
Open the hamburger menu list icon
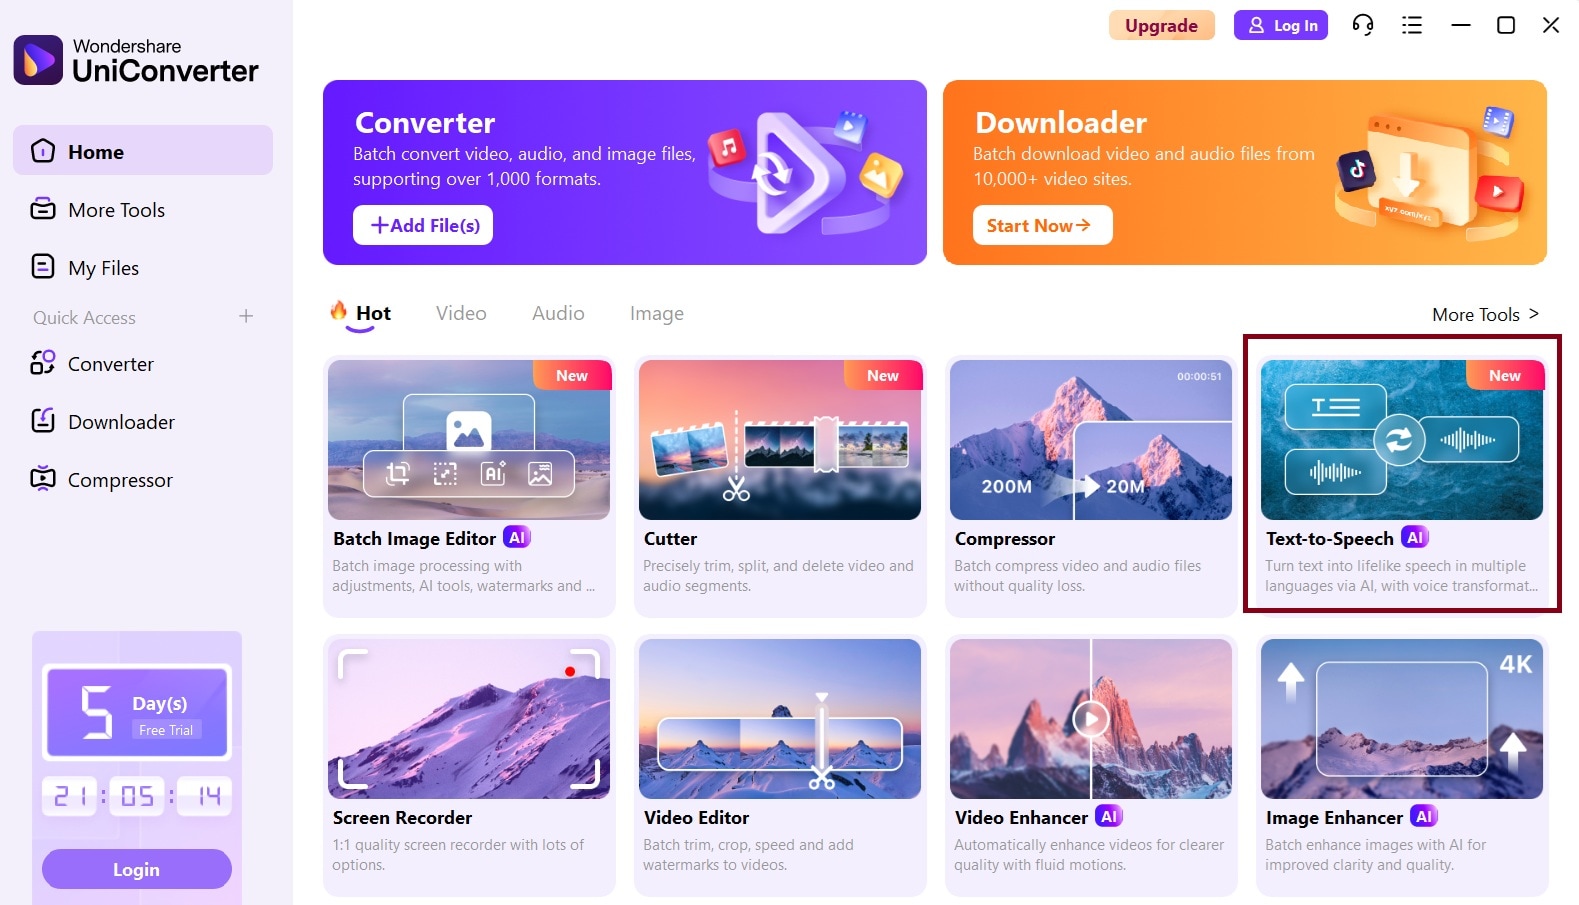click(1412, 25)
